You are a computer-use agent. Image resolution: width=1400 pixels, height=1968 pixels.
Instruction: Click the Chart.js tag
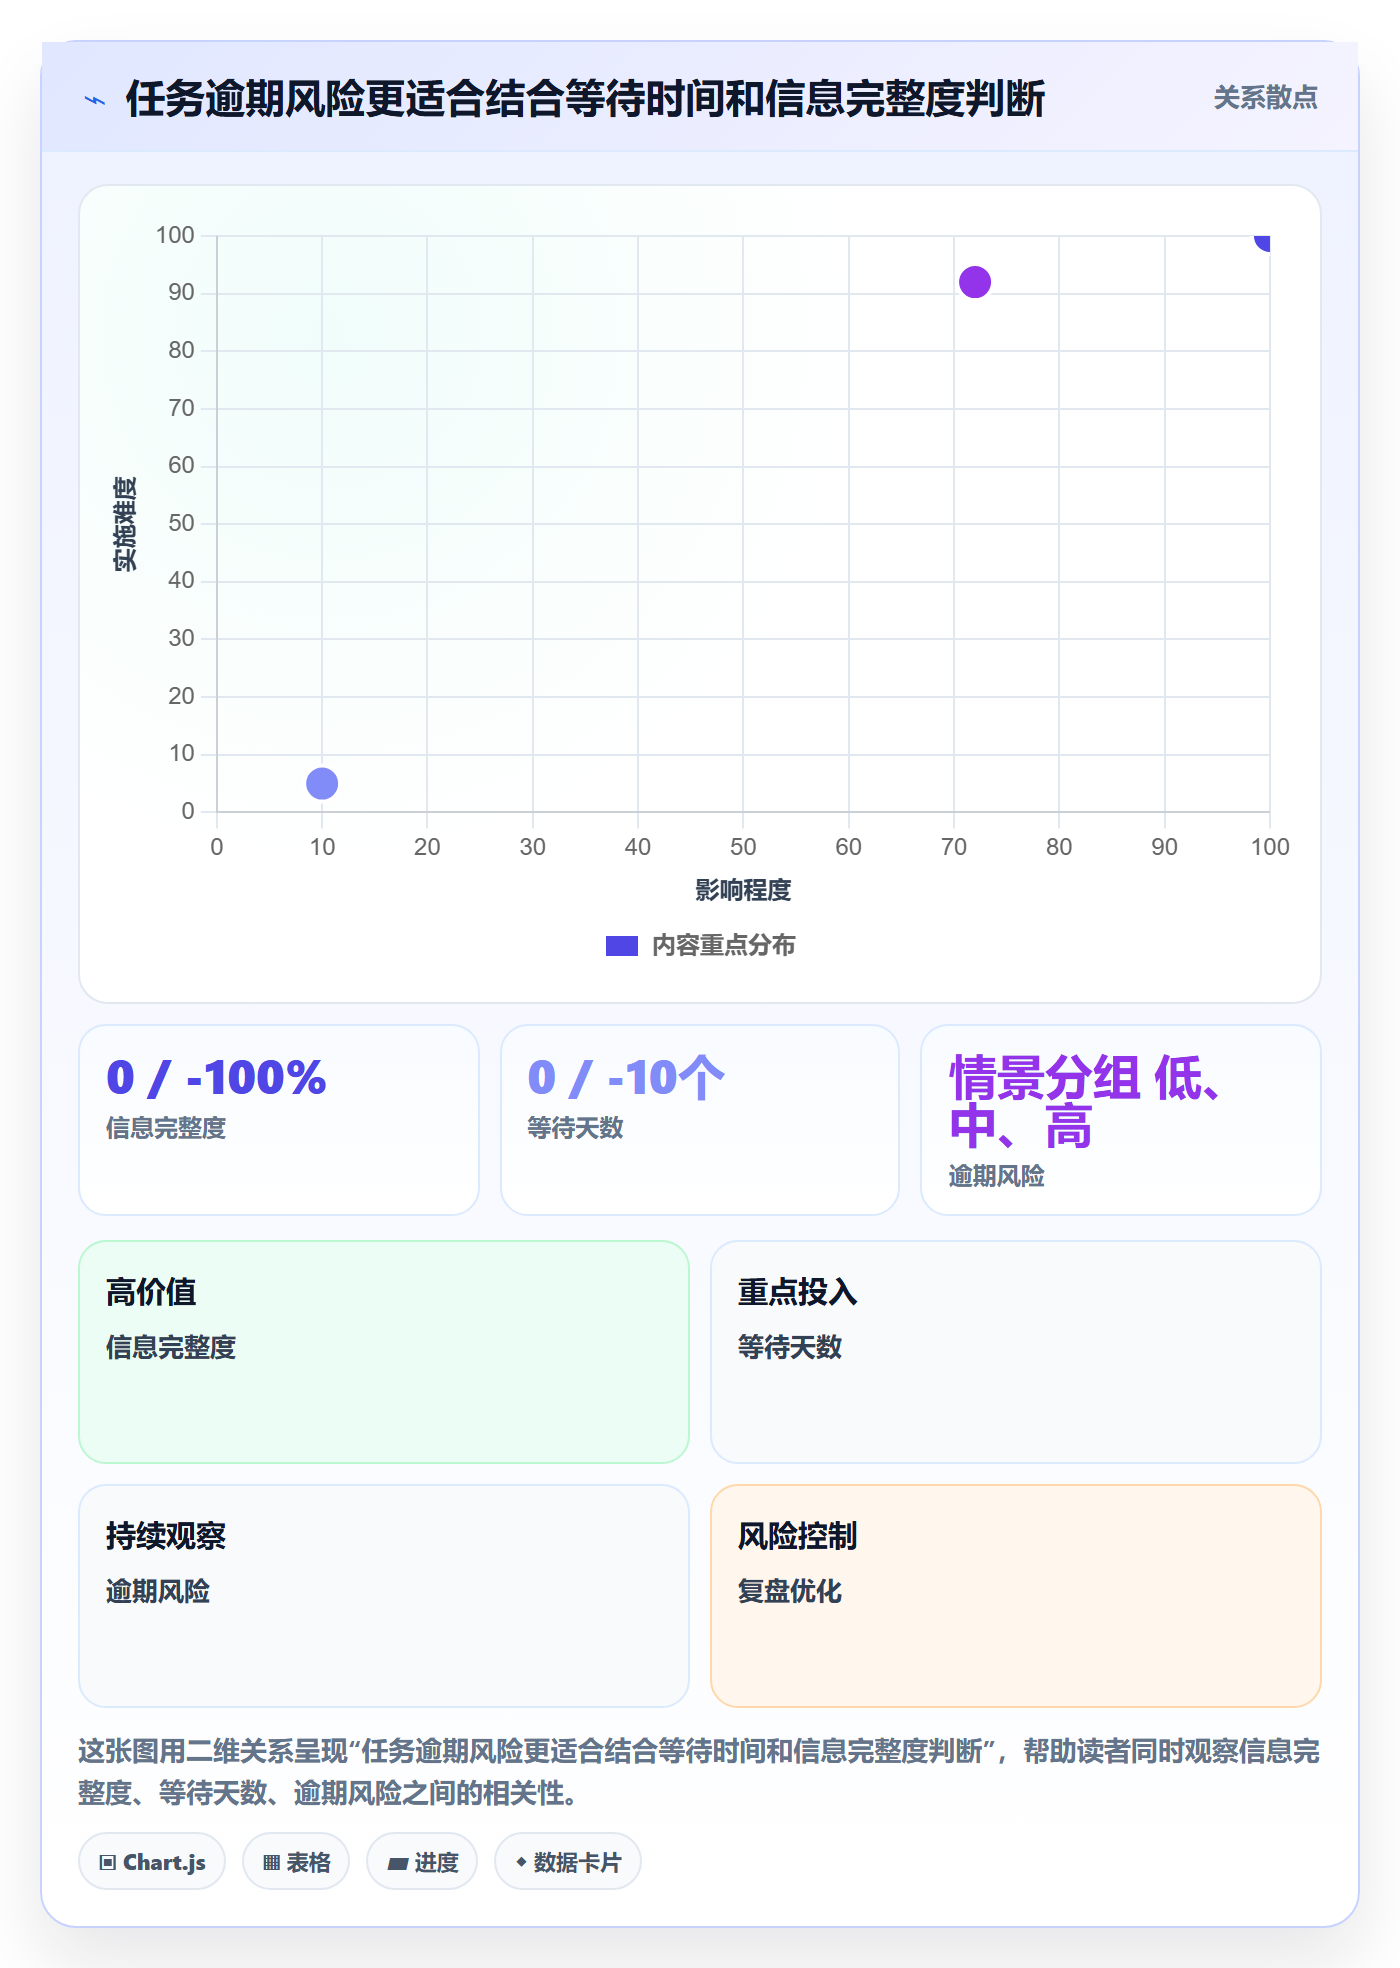pyautogui.click(x=152, y=1862)
